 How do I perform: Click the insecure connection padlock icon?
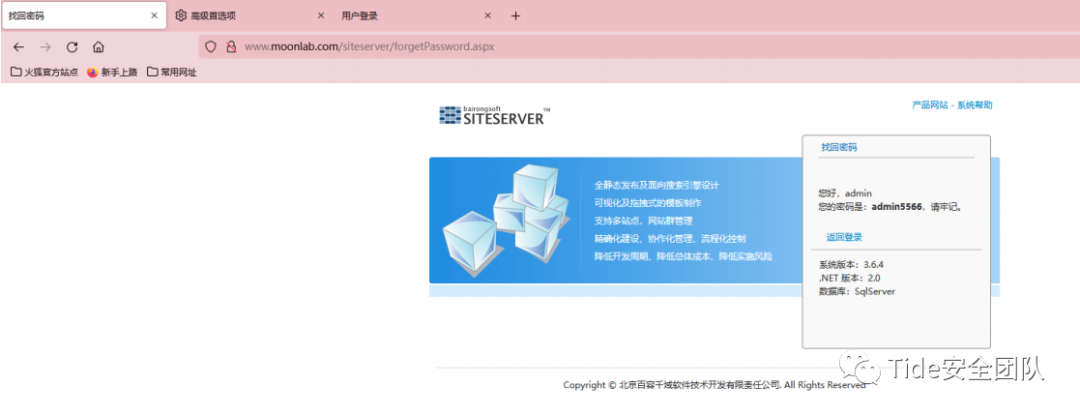231,47
